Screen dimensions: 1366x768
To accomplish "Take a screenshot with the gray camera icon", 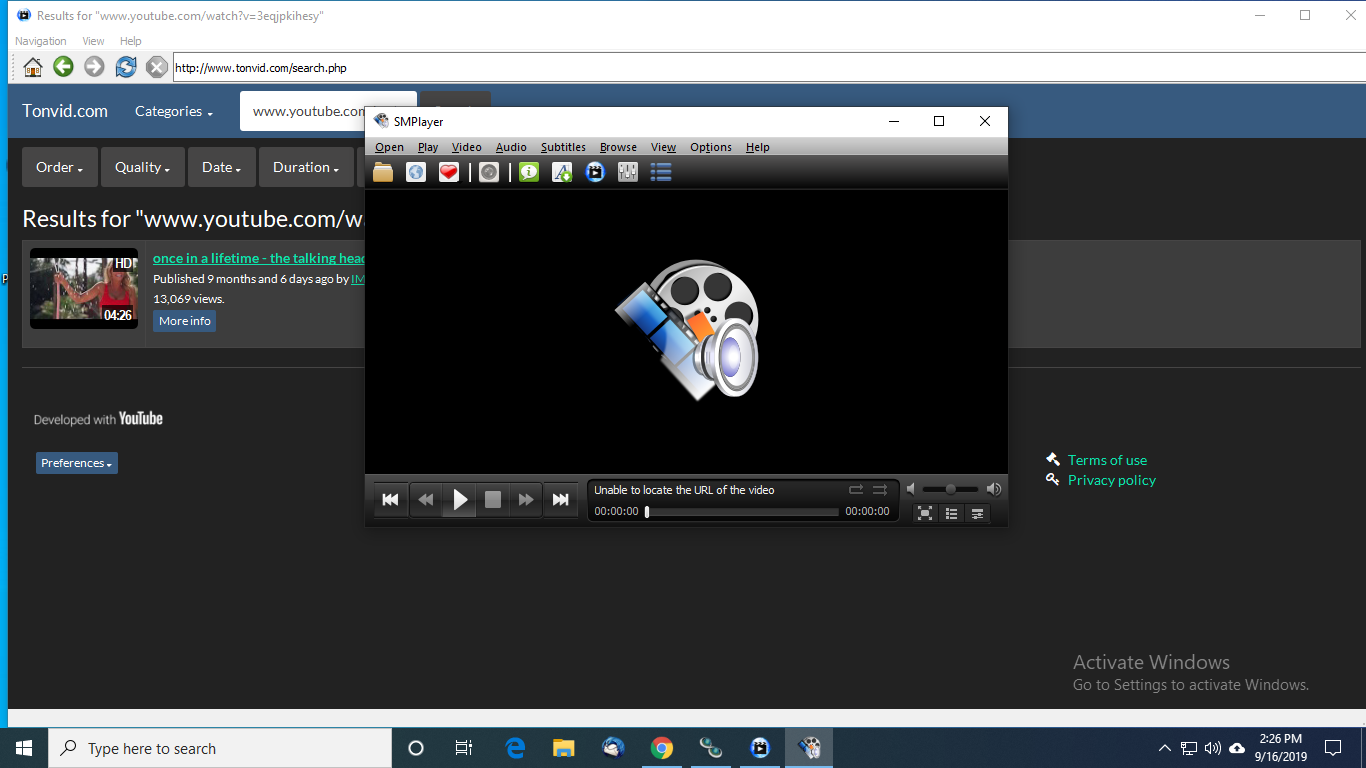I will (489, 172).
